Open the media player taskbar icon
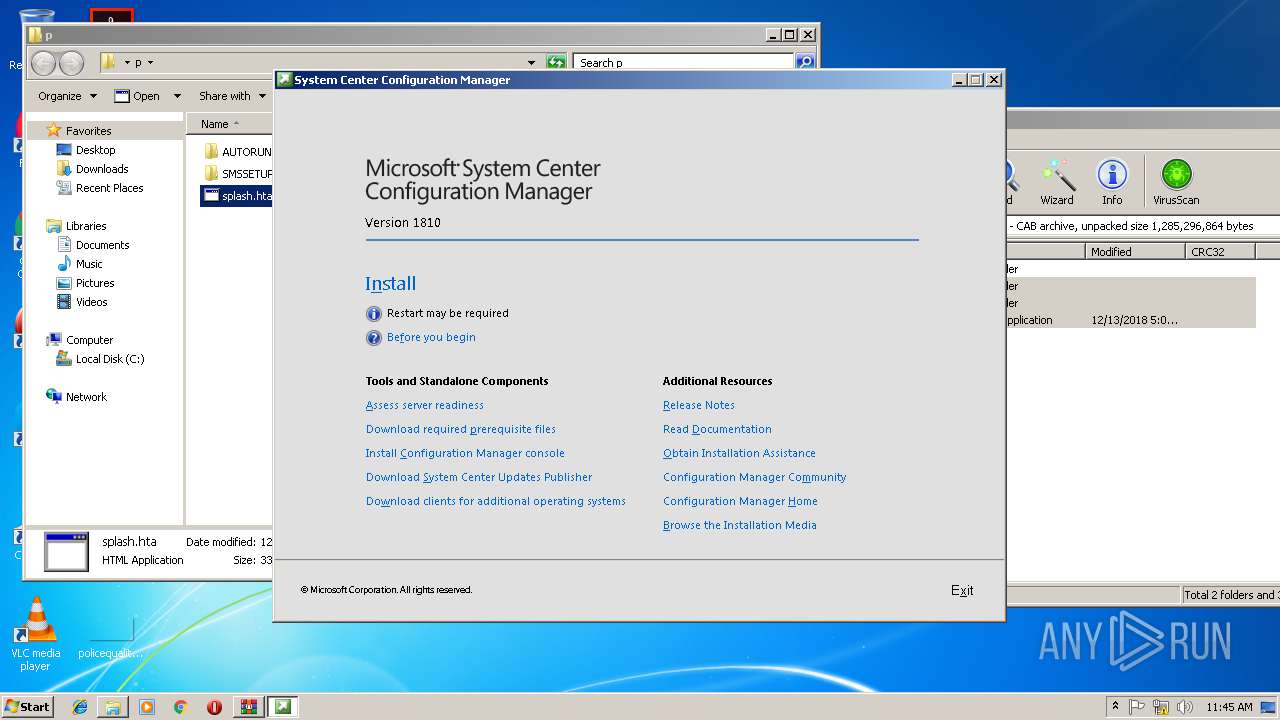Image resolution: width=1280 pixels, height=720 pixels. click(x=147, y=707)
